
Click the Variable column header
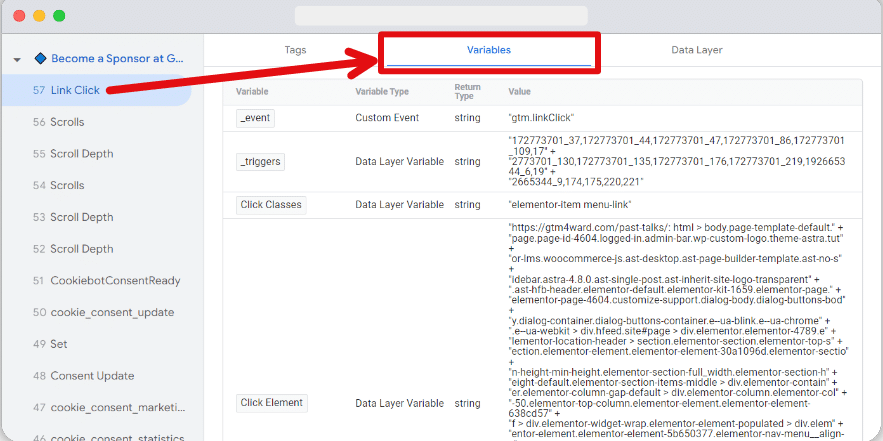click(252, 92)
